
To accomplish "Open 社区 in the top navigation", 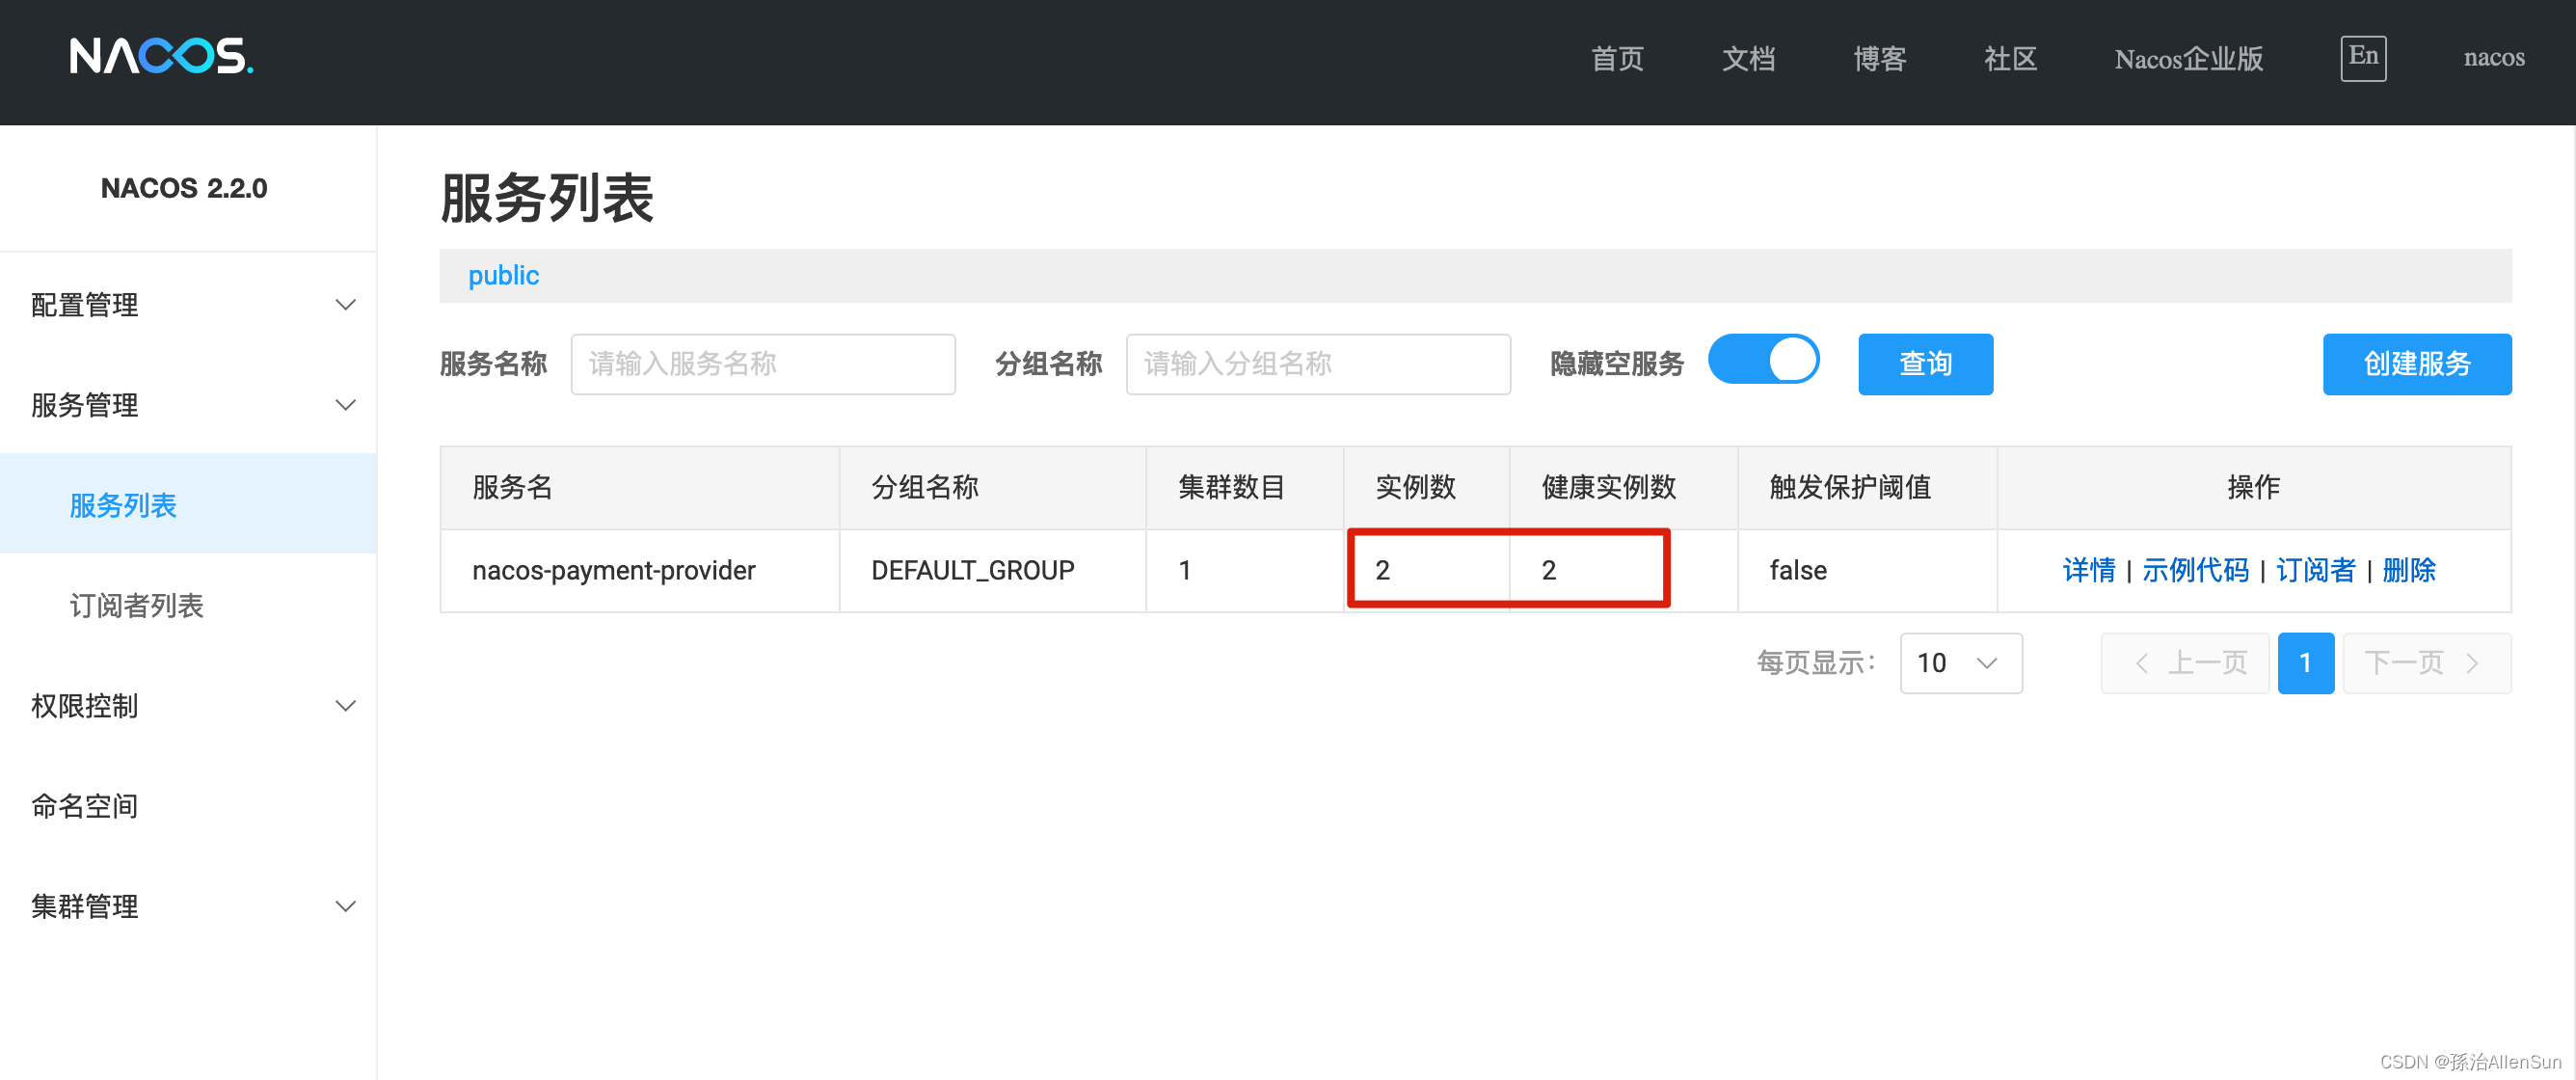I will click(2010, 58).
